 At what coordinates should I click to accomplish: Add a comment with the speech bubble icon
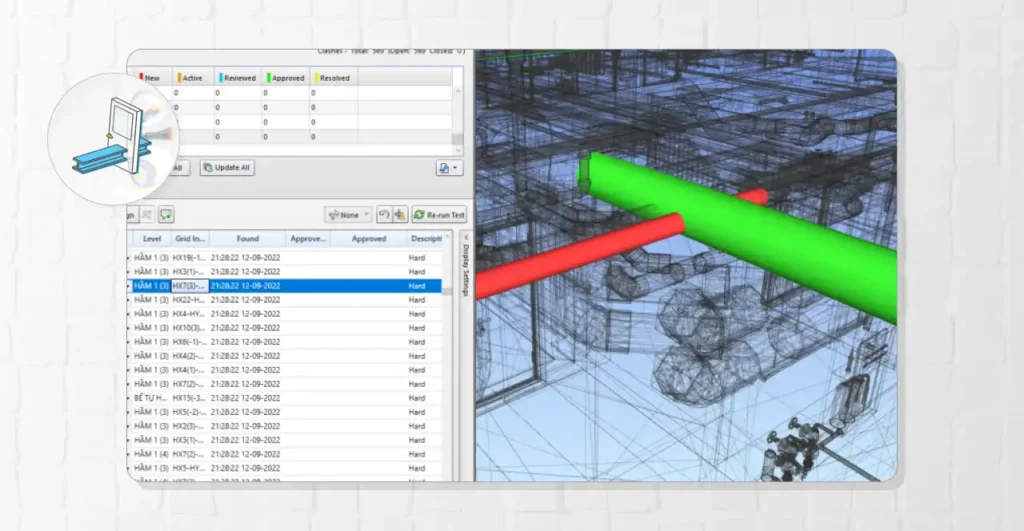[166, 214]
